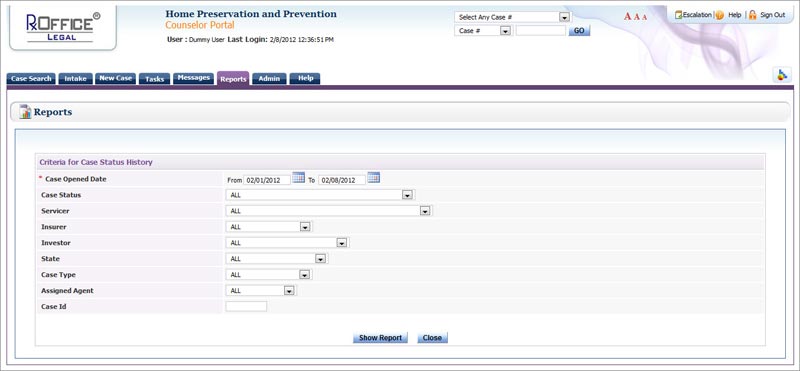Click the case number search text box
This screenshot has height=371, width=800.
click(540, 31)
